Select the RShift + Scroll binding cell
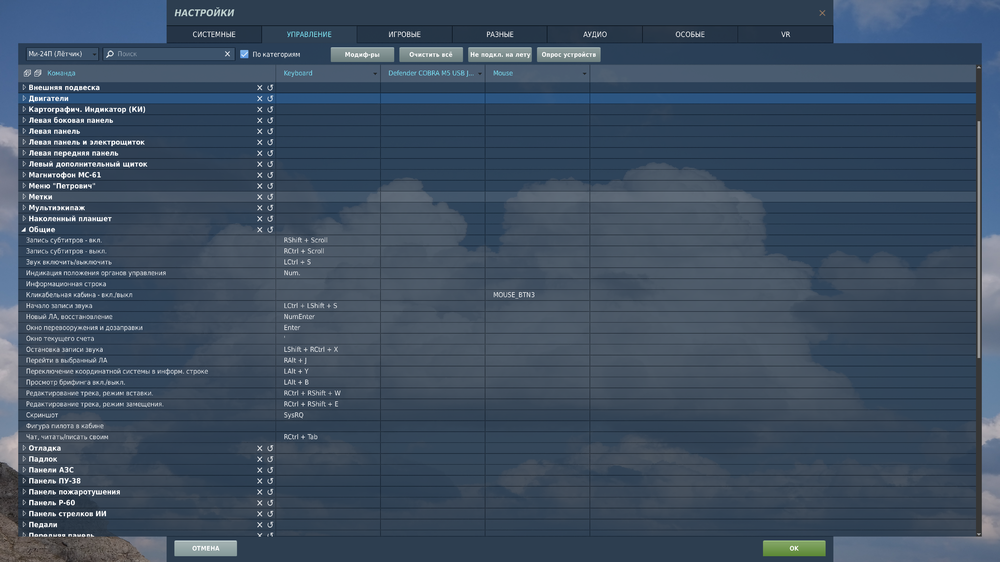The width and height of the screenshot is (1000, 562). [328, 240]
